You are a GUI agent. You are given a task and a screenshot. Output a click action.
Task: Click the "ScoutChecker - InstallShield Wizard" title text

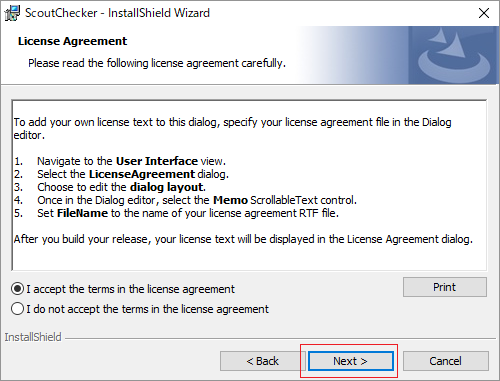pyautogui.click(x=117, y=13)
